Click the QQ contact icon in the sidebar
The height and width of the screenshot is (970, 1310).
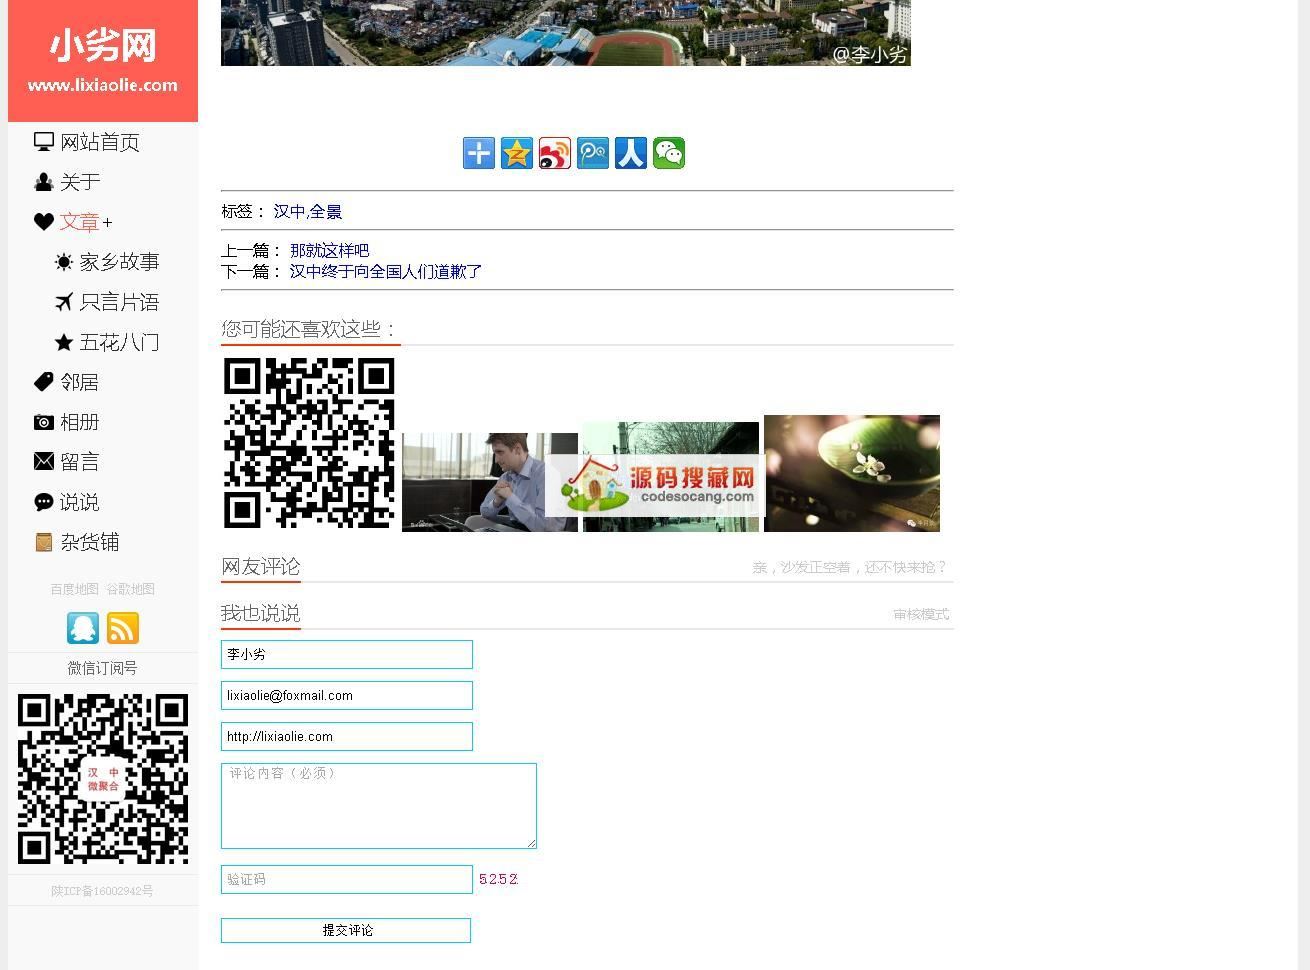pyautogui.click(x=83, y=628)
